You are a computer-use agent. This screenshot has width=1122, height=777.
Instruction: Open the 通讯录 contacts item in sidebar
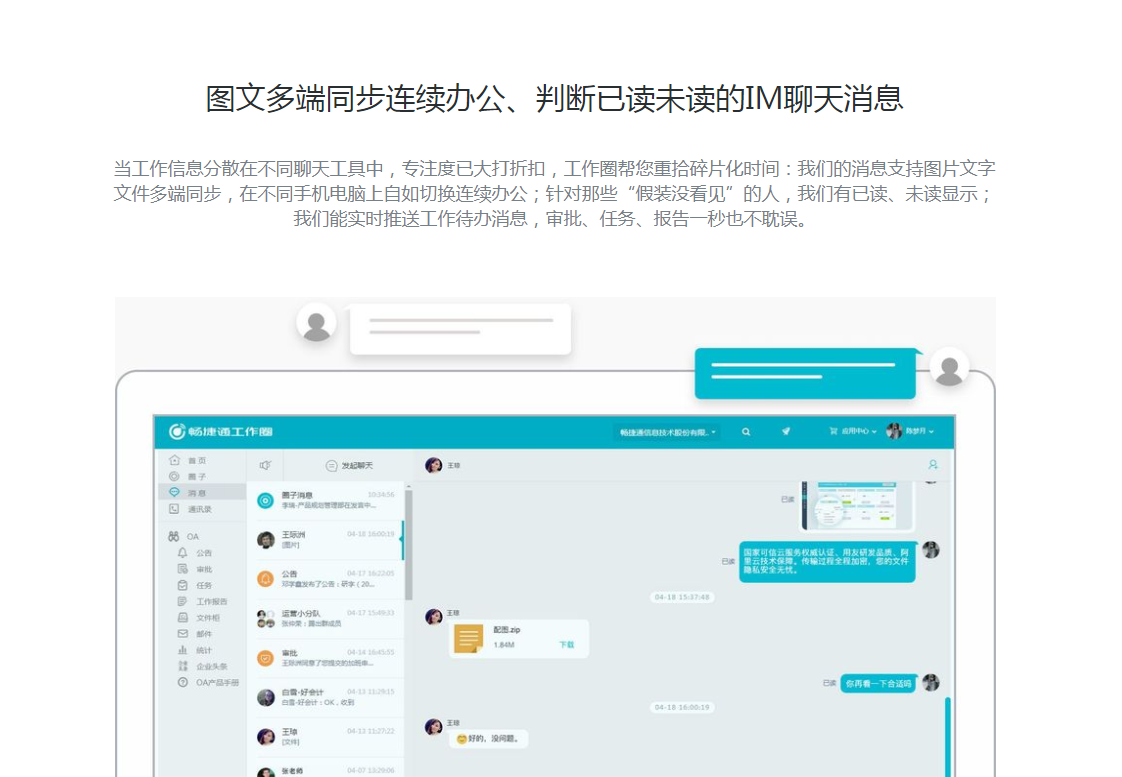(190, 509)
